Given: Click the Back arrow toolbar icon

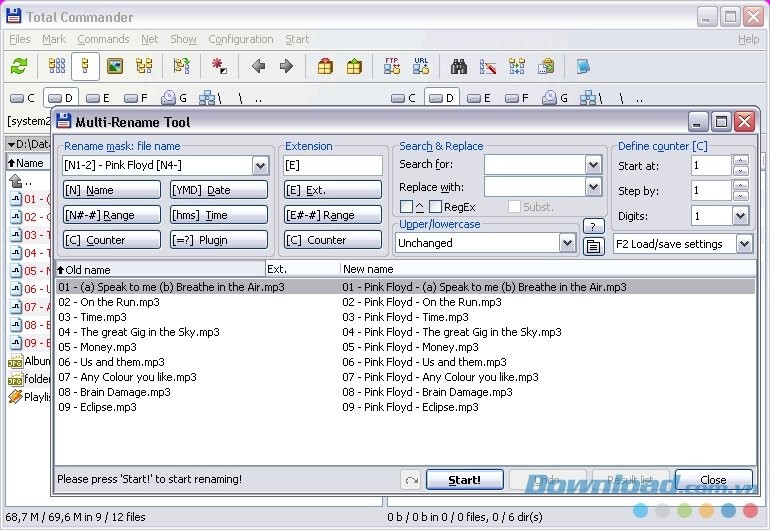Looking at the screenshot, I should [x=258, y=67].
